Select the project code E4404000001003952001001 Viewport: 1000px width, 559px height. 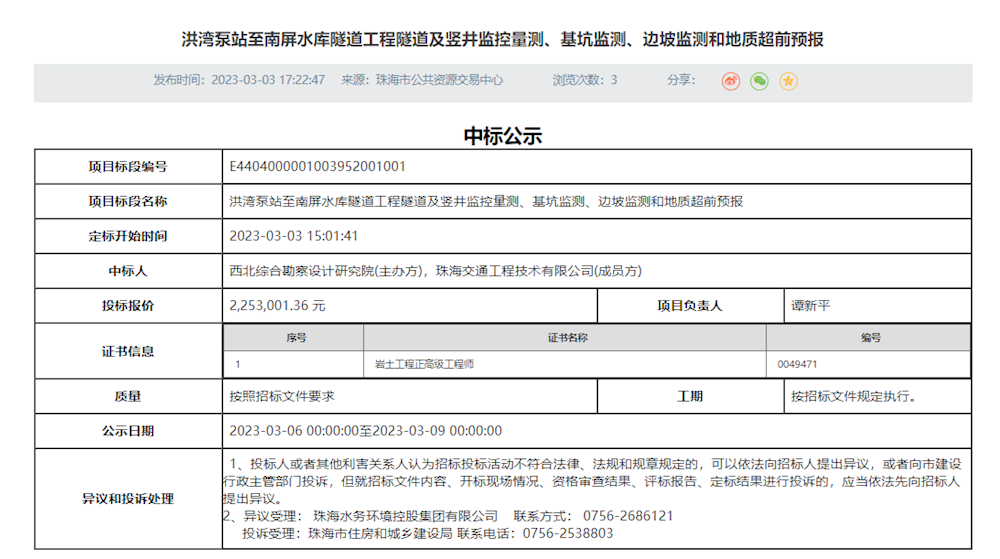click(x=317, y=166)
